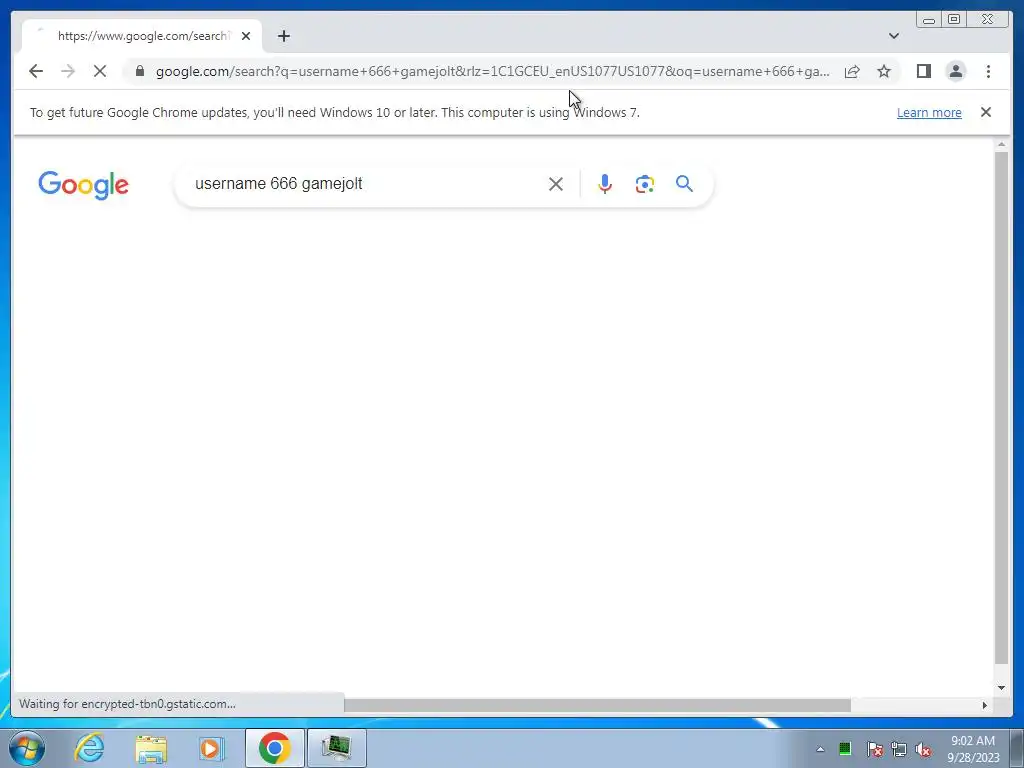The image size is (1024, 768).
Task: Submit search with the magnifier icon
Action: pos(684,184)
